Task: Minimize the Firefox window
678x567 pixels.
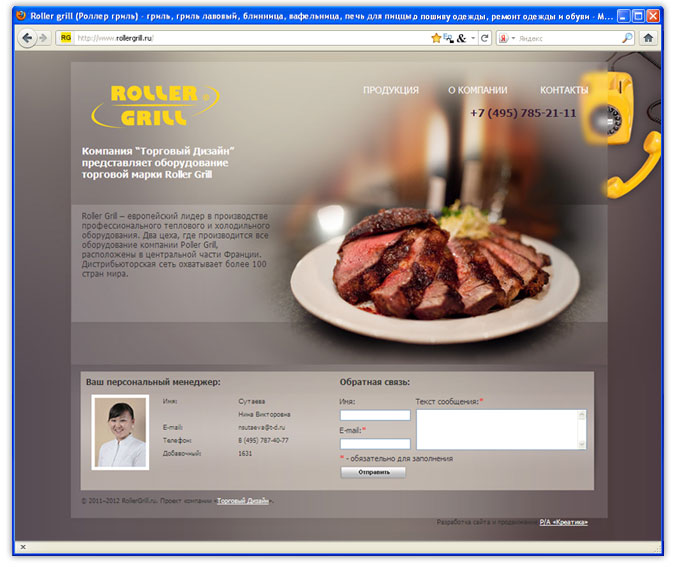Action: coord(623,16)
